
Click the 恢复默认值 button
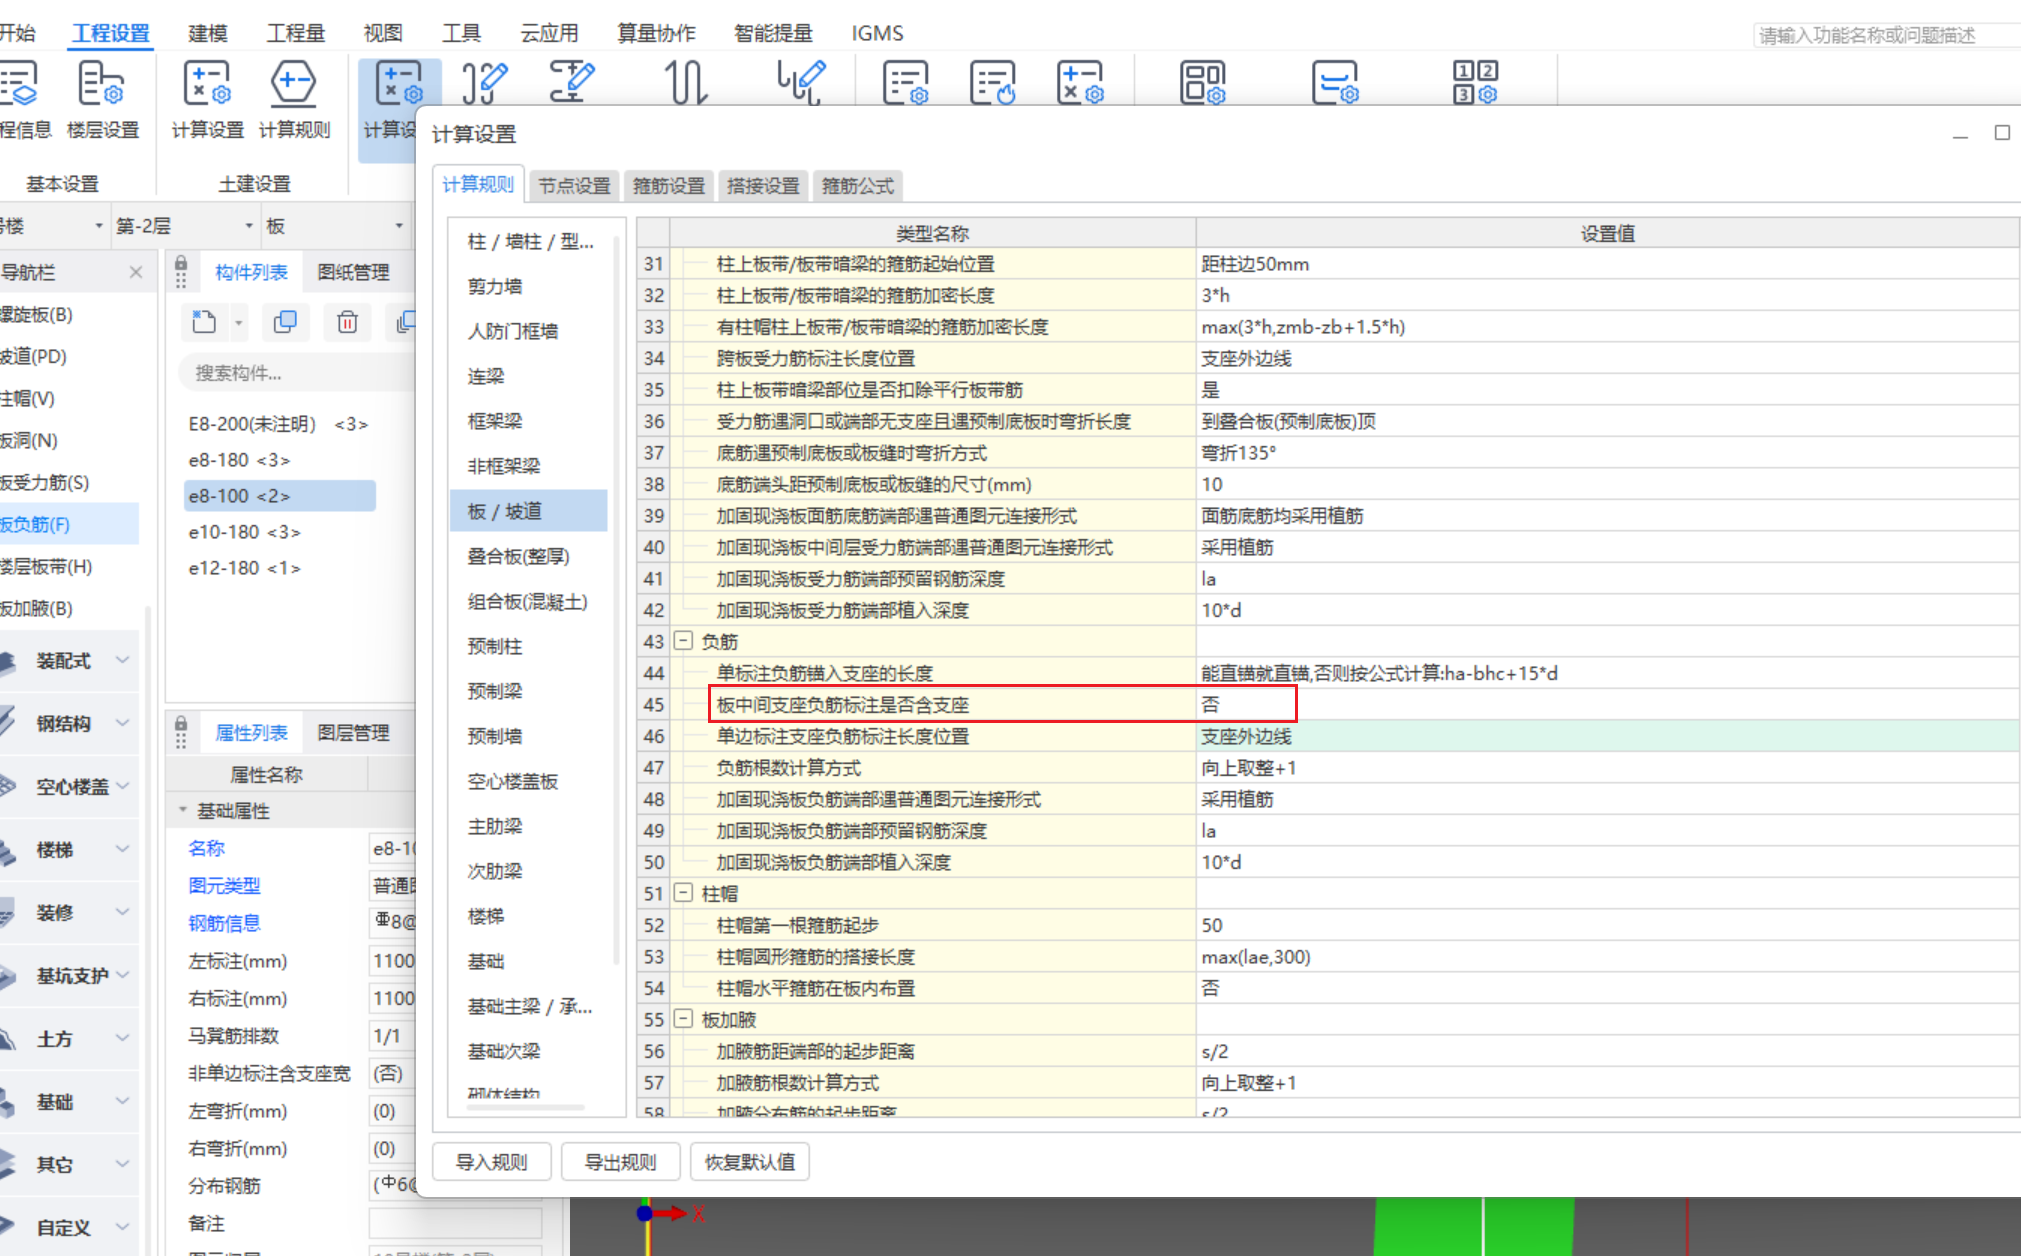749,1161
